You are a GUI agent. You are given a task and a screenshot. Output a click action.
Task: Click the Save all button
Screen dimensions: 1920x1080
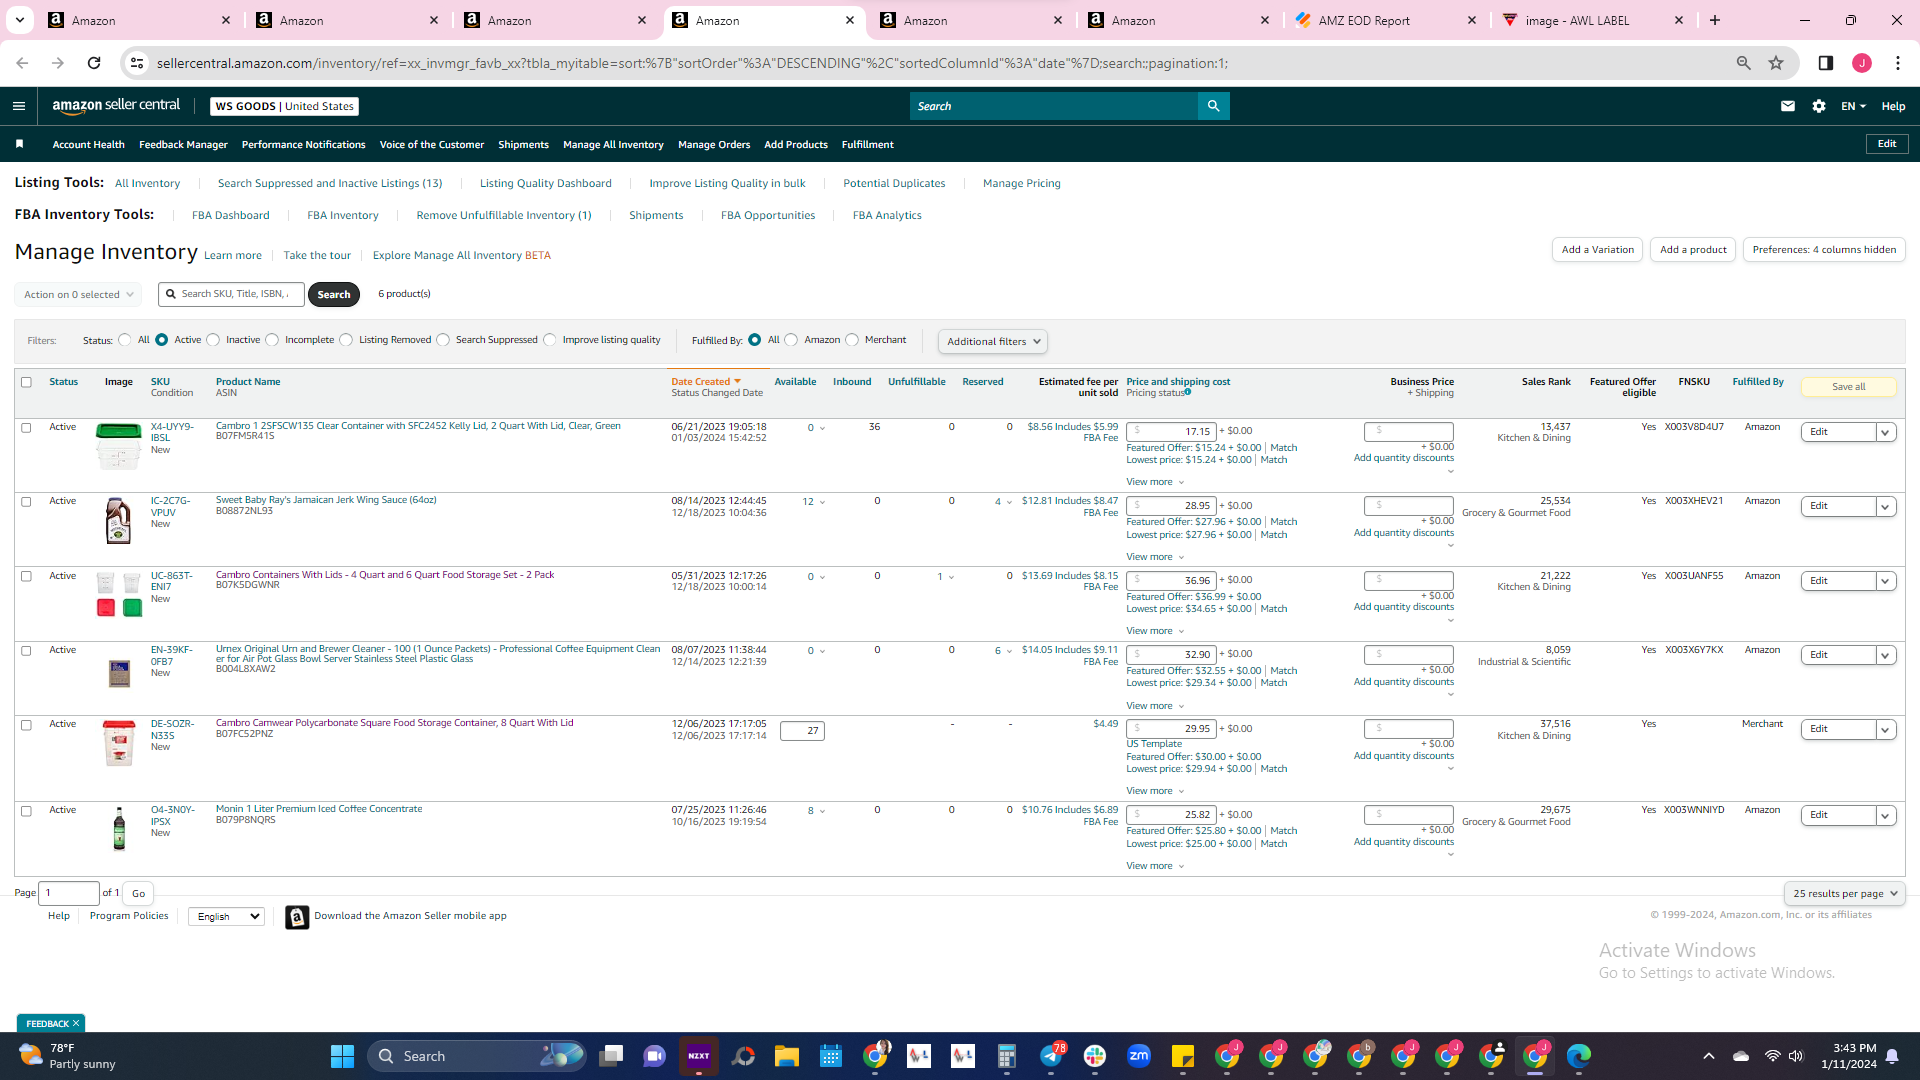coord(1849,387)
